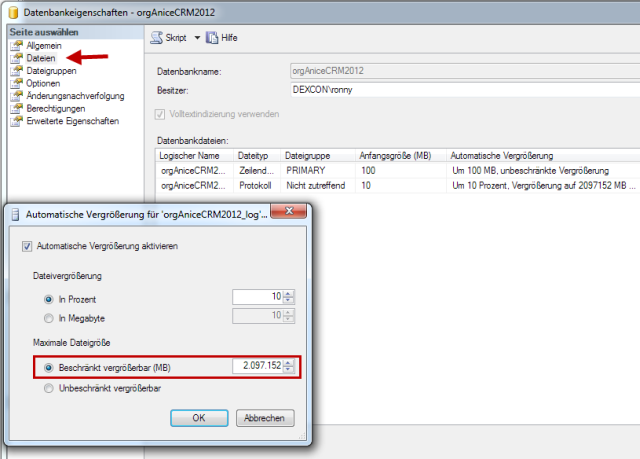The height and width of the screenshot is (459, 640).
Task: Increase the In Prozent spinner value
Action: pyautogui.click(x=288, y=293)
